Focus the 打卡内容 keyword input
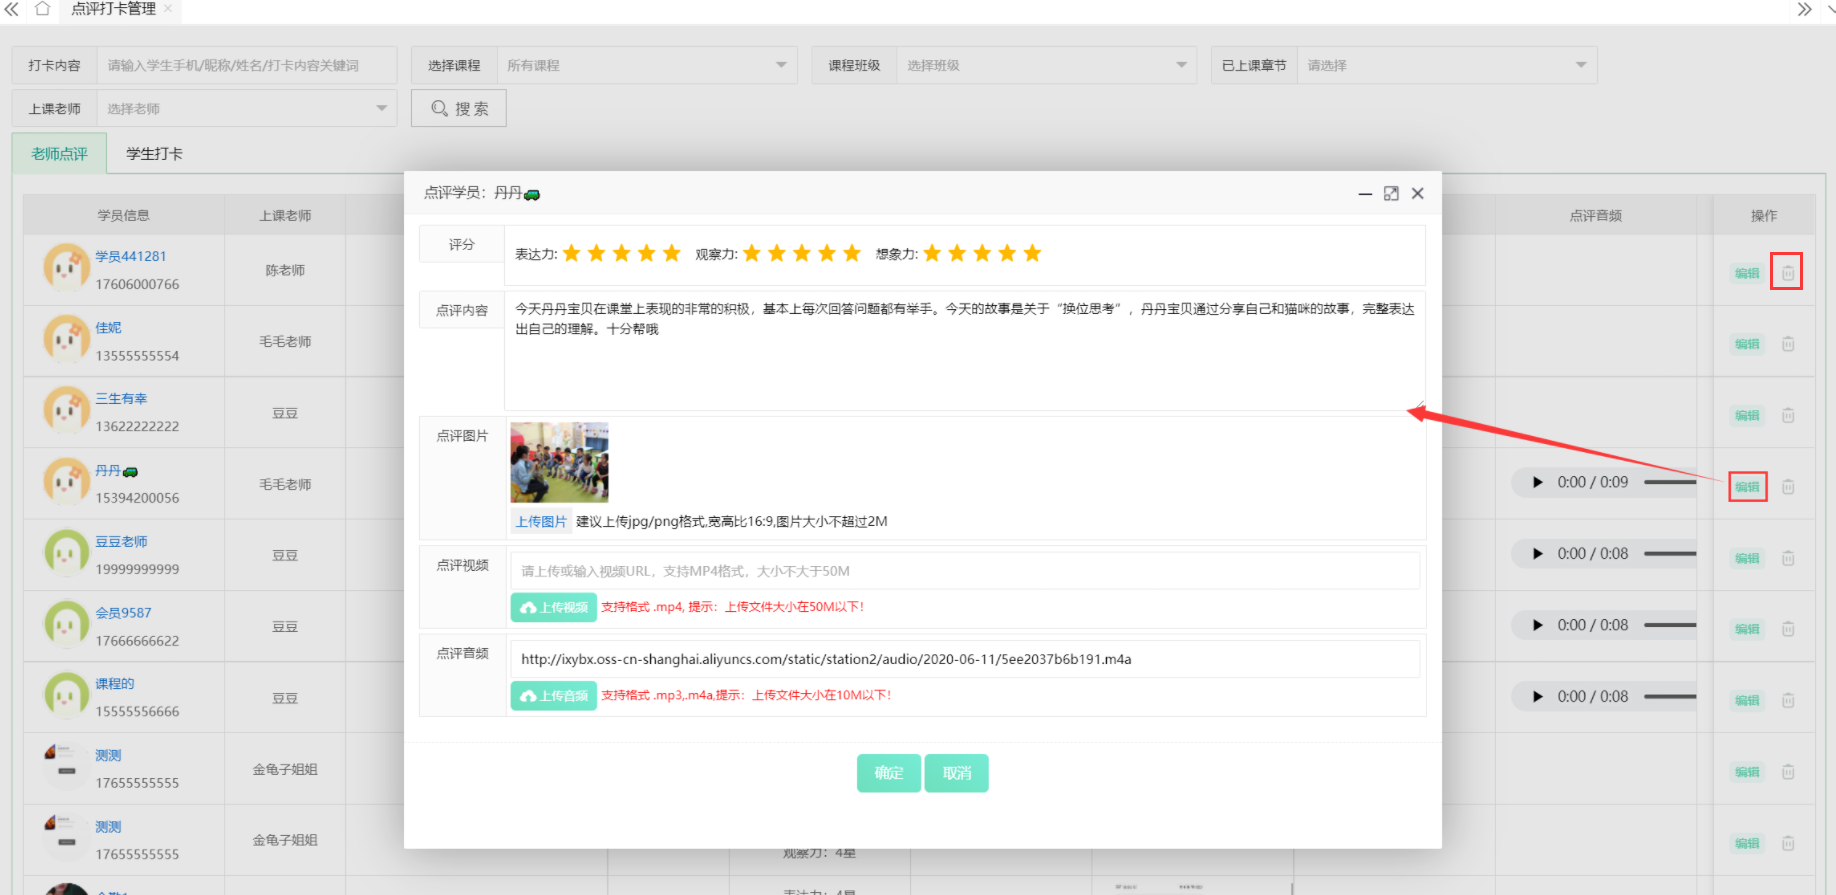The width and height of the screenshot is (1836, 895). [246, 65]
